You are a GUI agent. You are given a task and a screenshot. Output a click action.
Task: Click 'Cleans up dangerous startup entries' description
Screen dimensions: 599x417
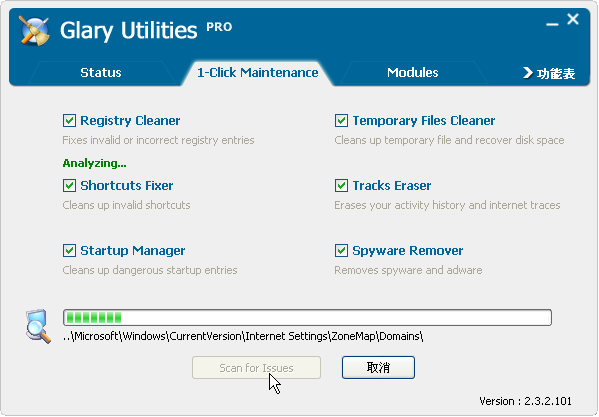[x=150, y=270]
